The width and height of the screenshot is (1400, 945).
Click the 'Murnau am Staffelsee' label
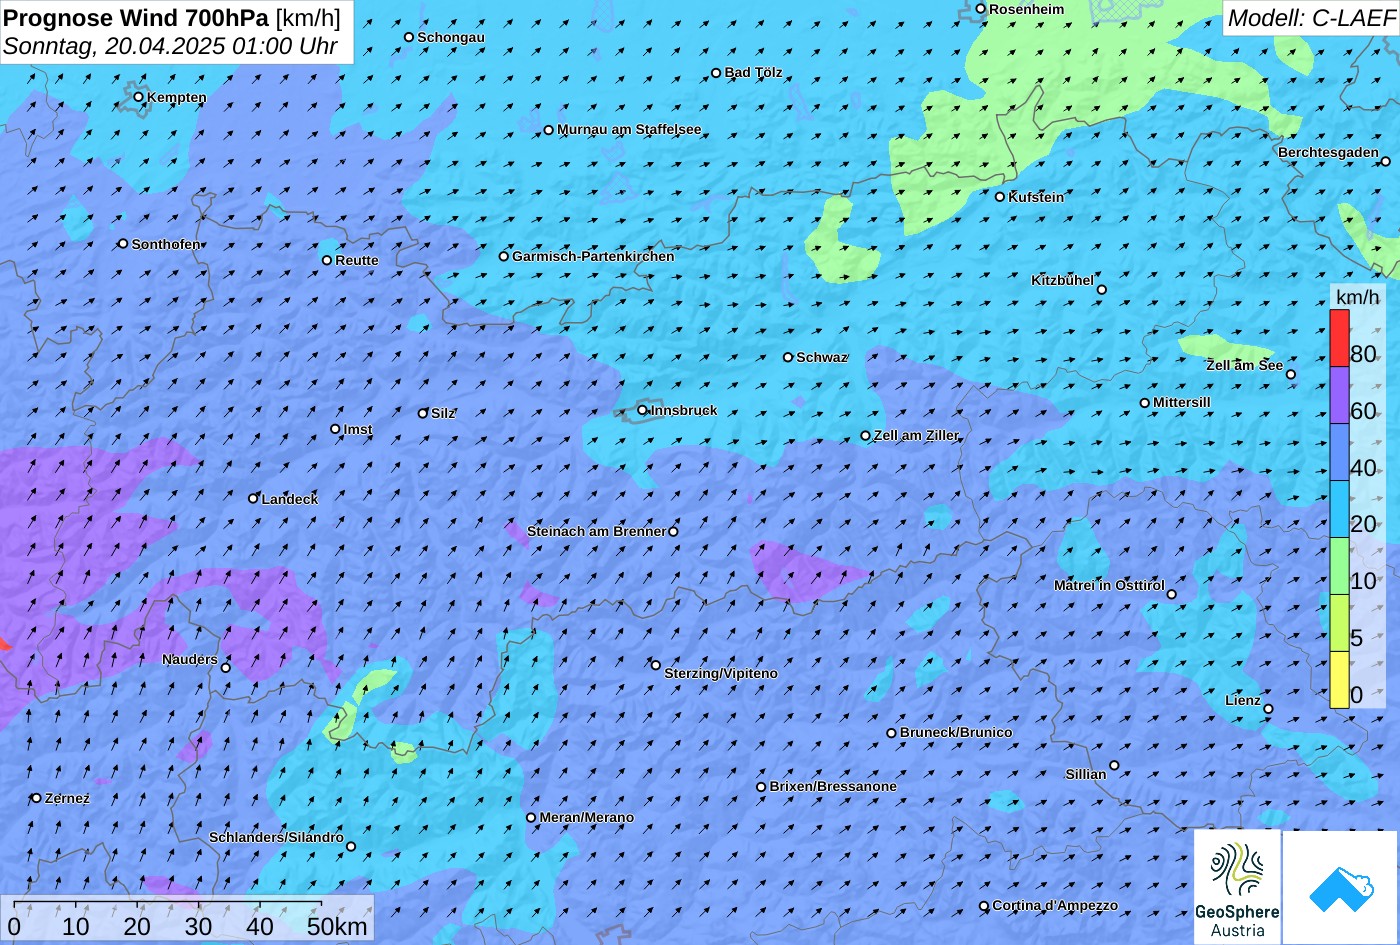coord(629,130)
